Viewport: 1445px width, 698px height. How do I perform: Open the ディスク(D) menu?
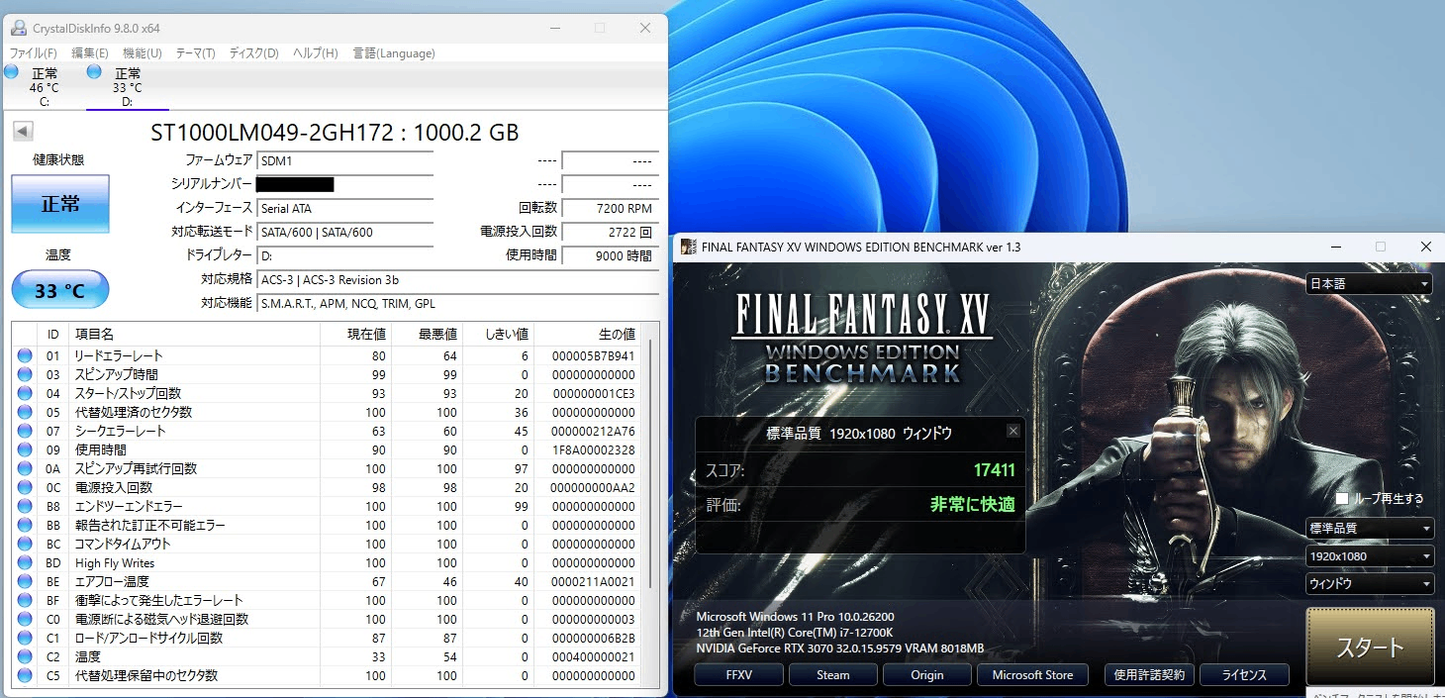click(x=254, y=53)
